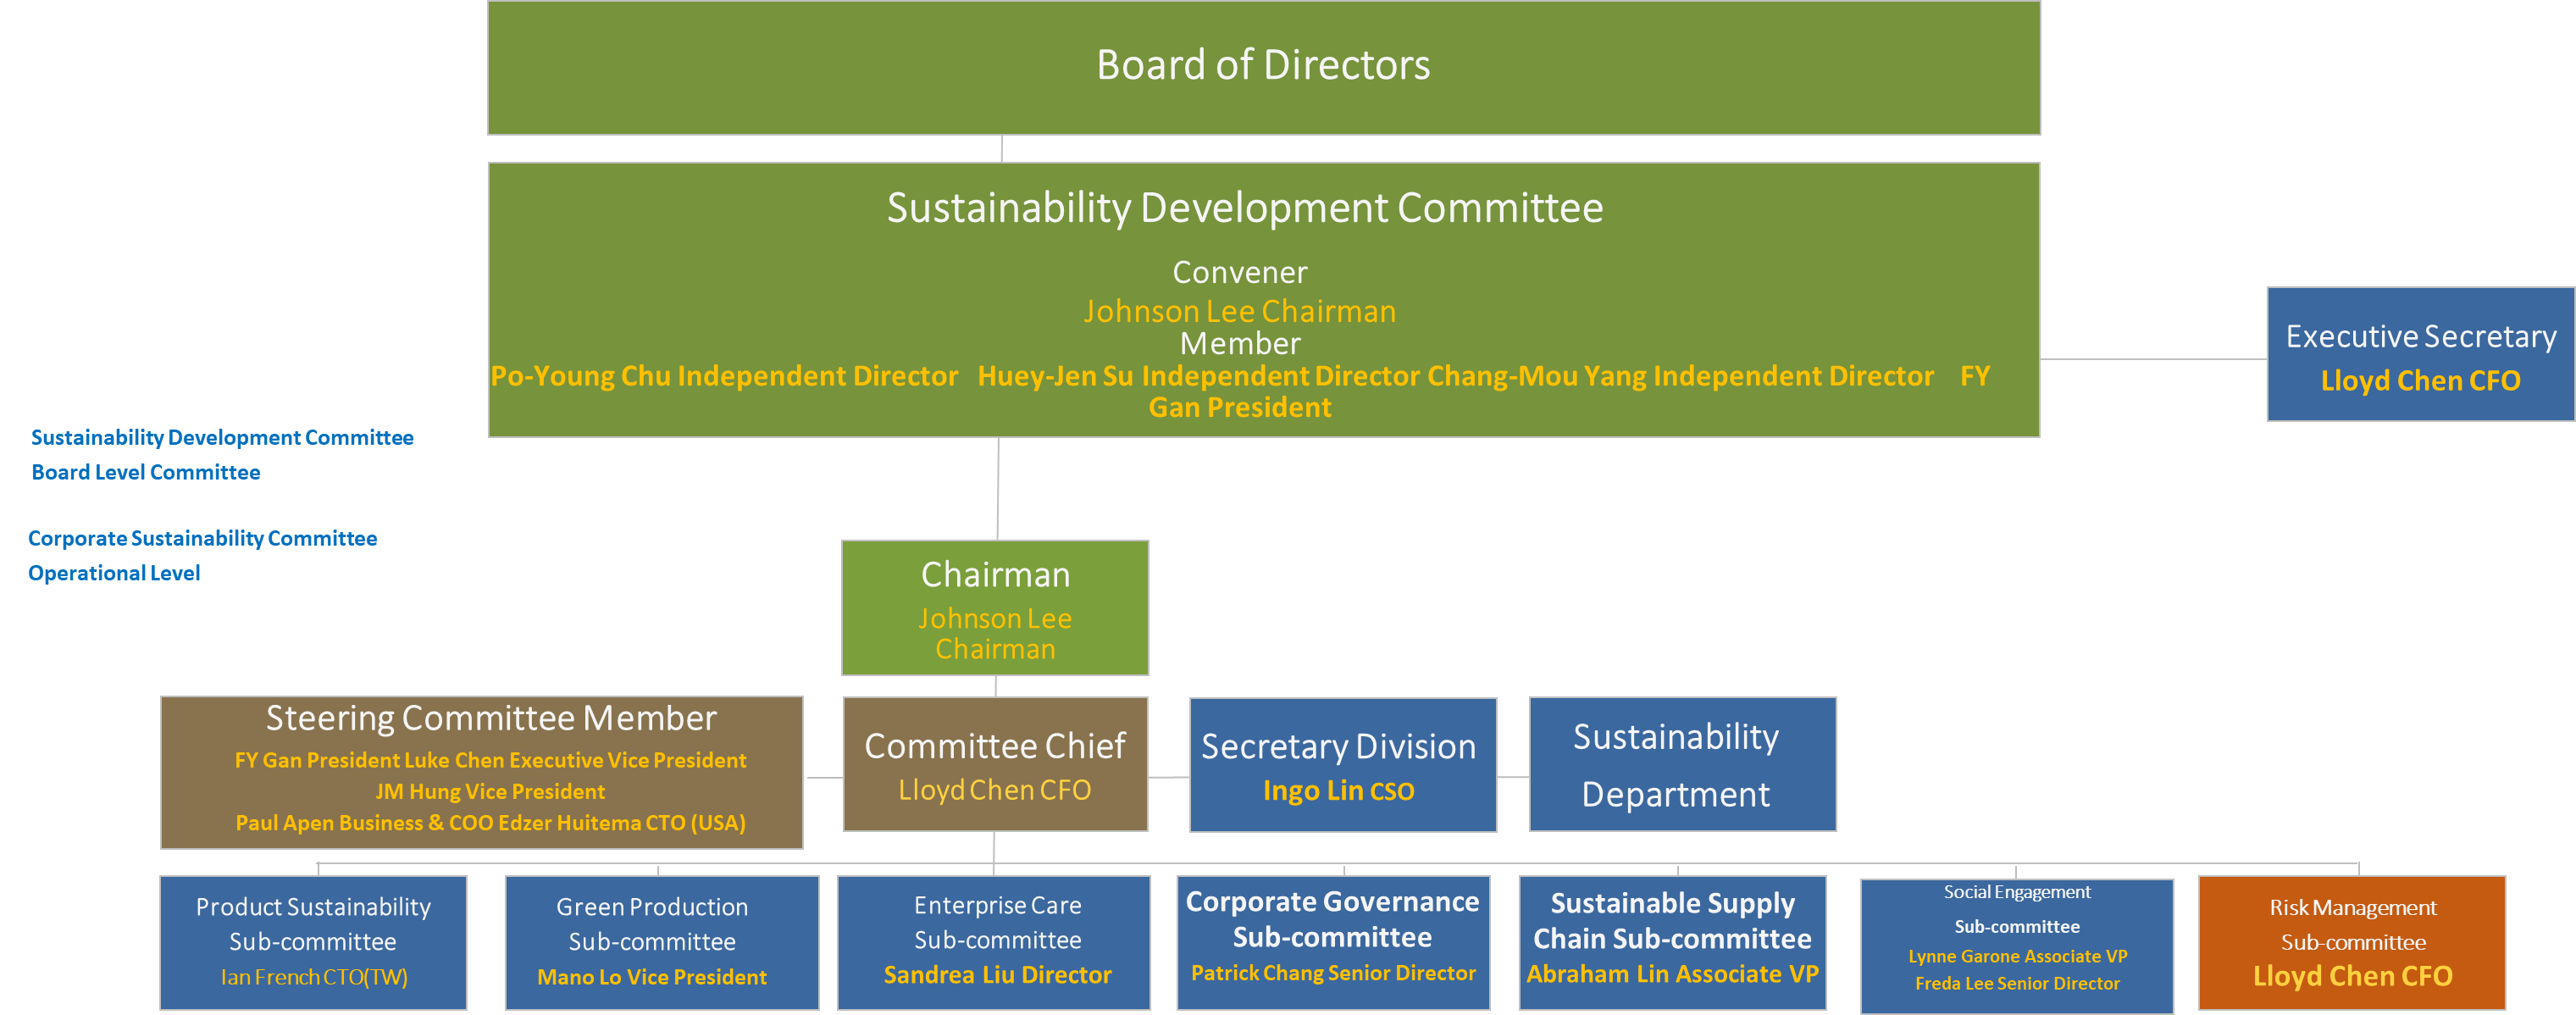Click the Steering Committee Member box
This screenshot has width=2576, height=1015.
(x=481, y=772)
